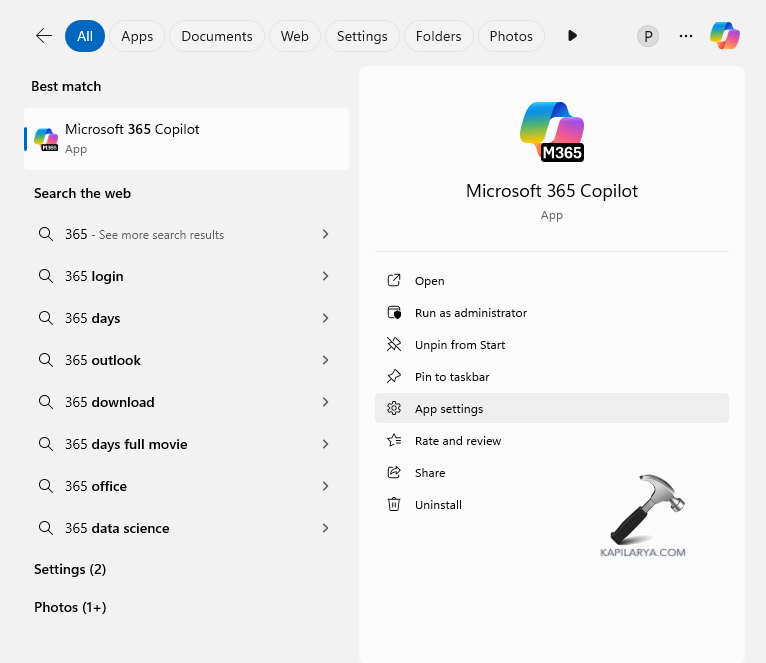766x663 pixels.
Task: Click the App settings gear icon
Action: point(394,409)
